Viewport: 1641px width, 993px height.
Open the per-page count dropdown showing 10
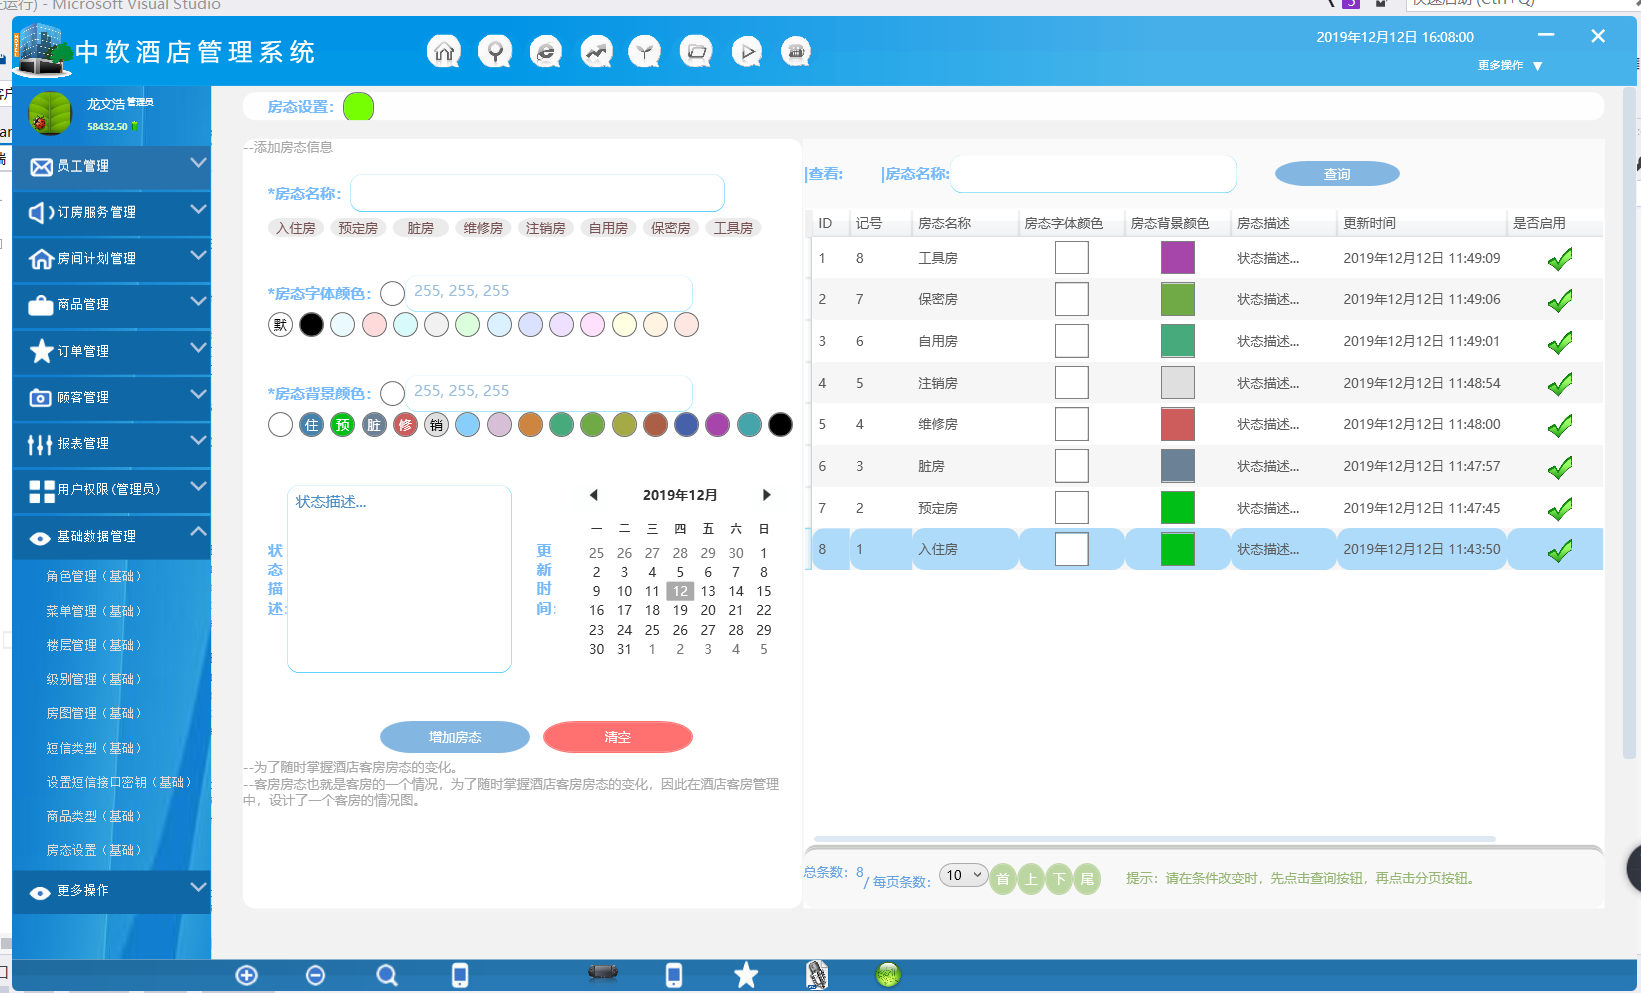coord(961,874)
